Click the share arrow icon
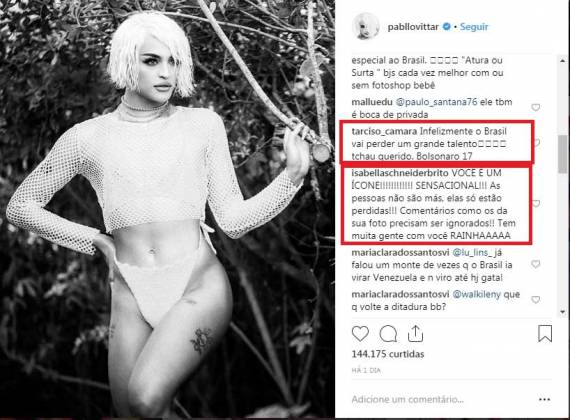Viewport: 570px width, 420px height. click(415, 333)
